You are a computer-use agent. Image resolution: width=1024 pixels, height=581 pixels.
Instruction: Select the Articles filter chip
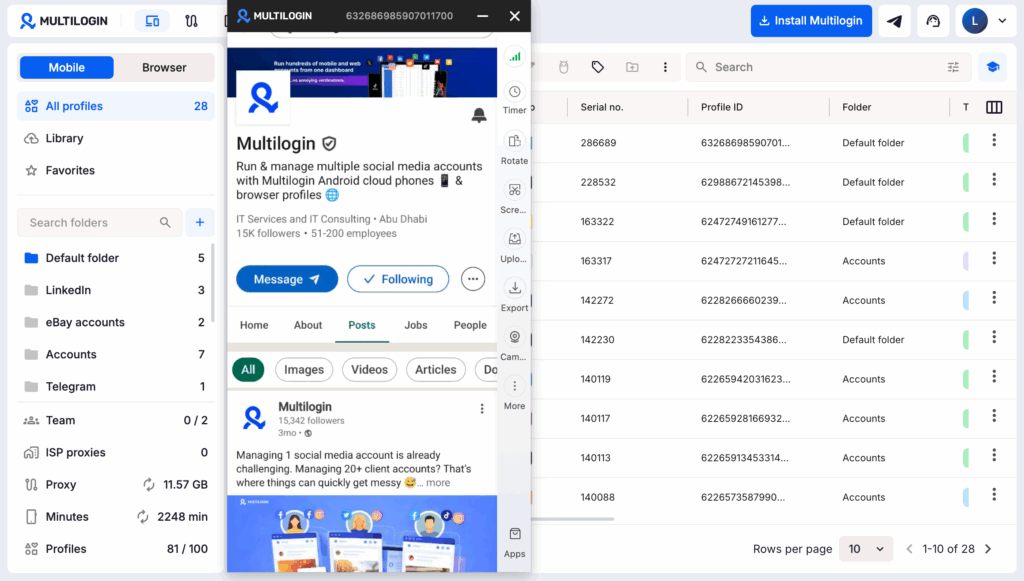pos(436,369)
